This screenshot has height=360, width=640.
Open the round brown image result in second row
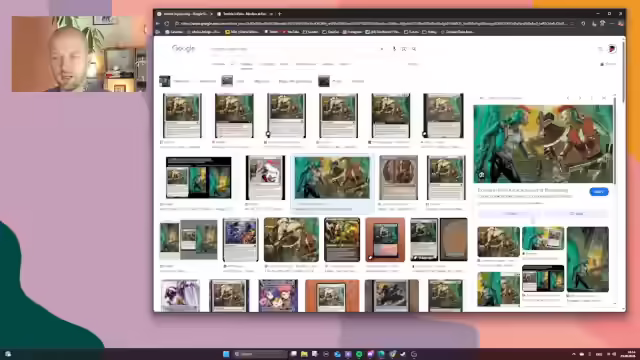pyautogui.click(x=398, y=178)
